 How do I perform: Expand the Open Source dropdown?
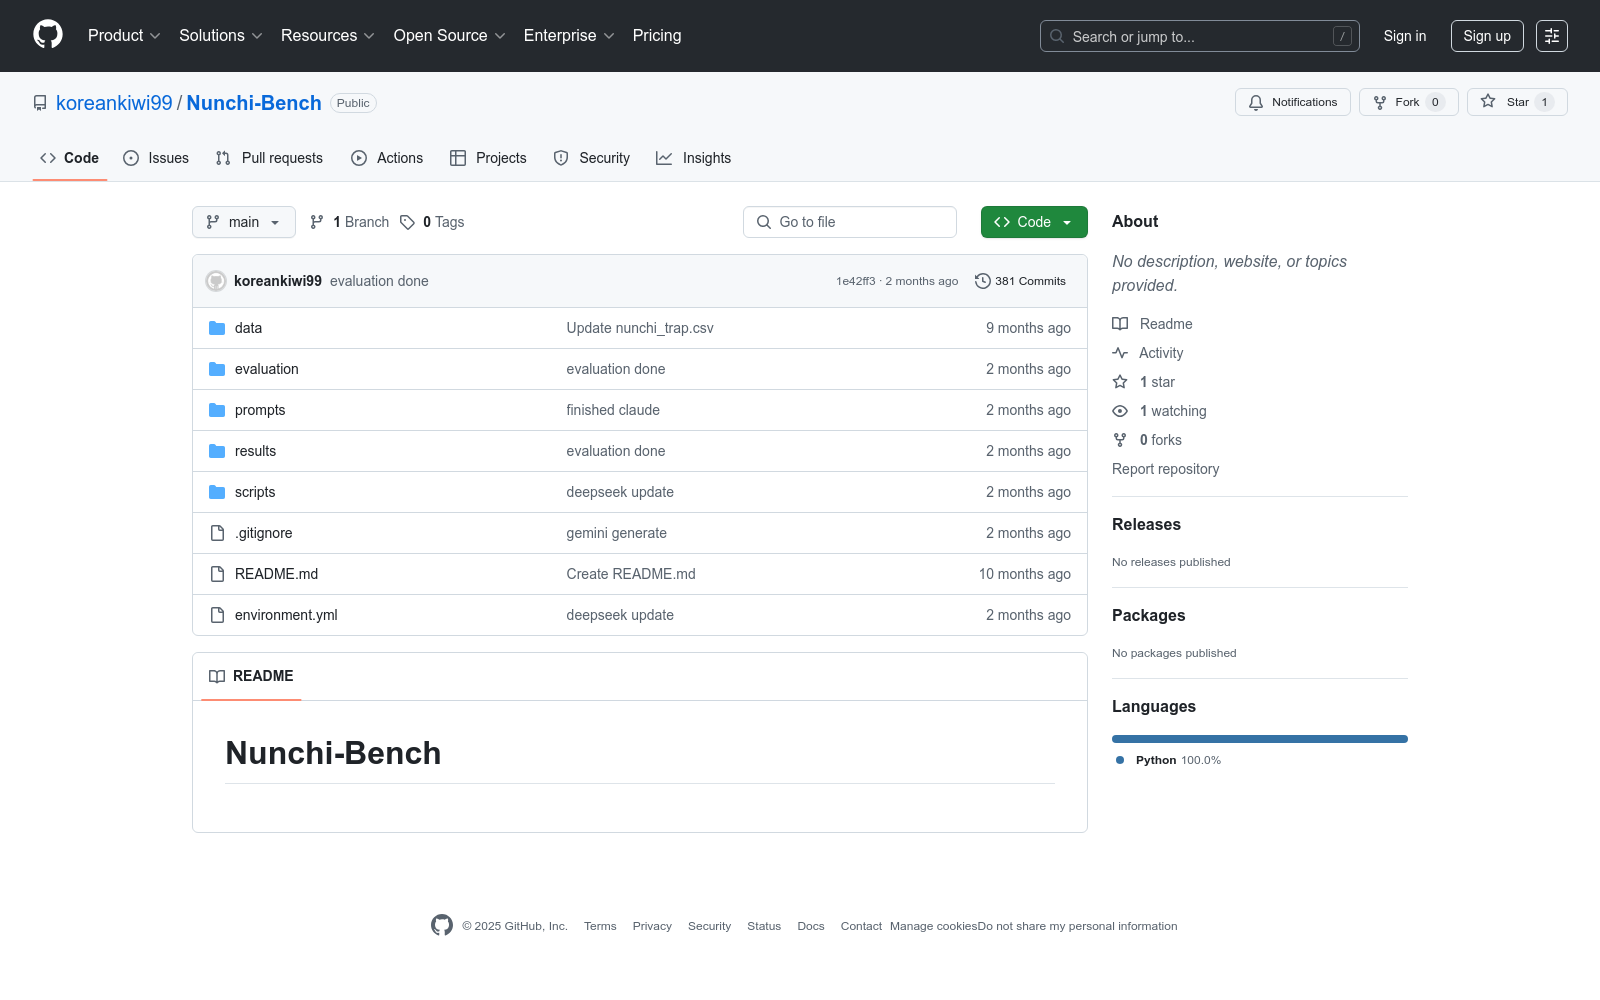pos(450,36)
